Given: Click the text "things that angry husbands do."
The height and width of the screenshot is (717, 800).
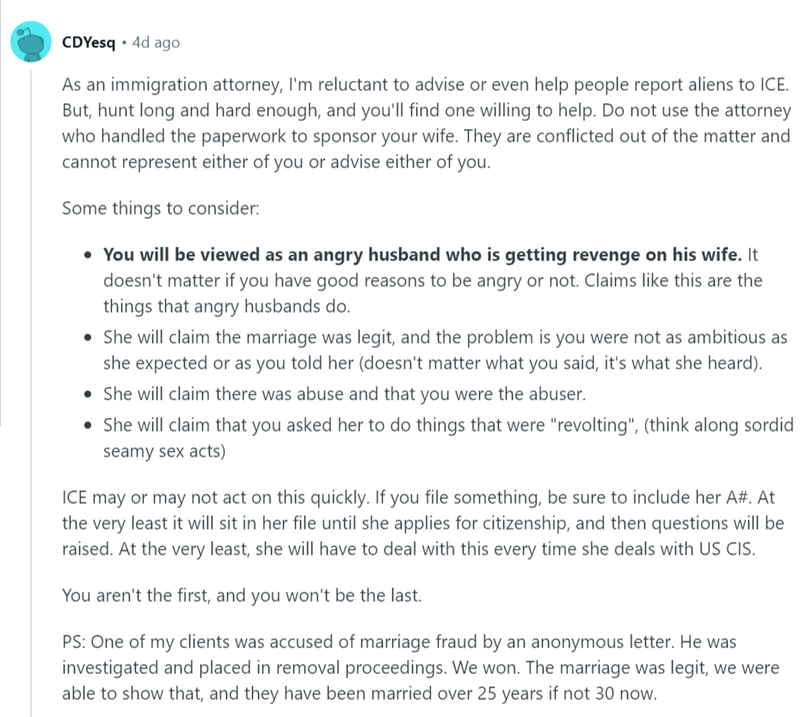Looking at the screenshot, I should tap(227, 306).
